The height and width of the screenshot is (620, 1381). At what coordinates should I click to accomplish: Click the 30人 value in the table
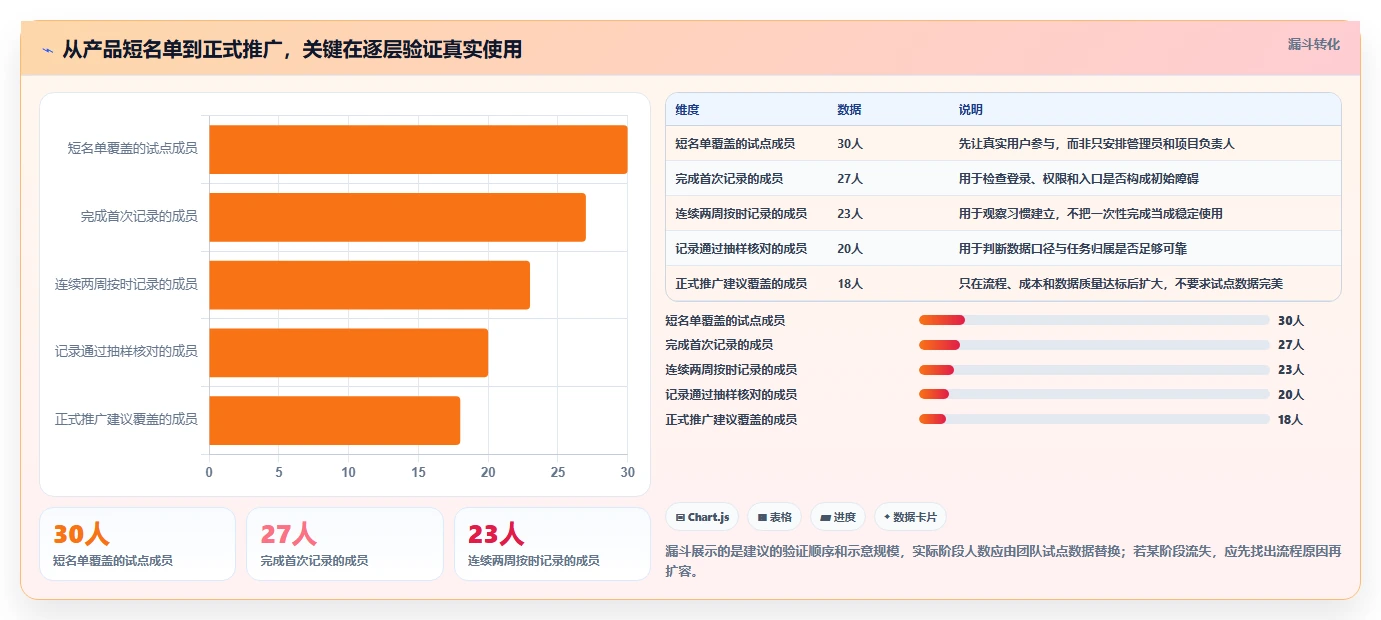850,144
